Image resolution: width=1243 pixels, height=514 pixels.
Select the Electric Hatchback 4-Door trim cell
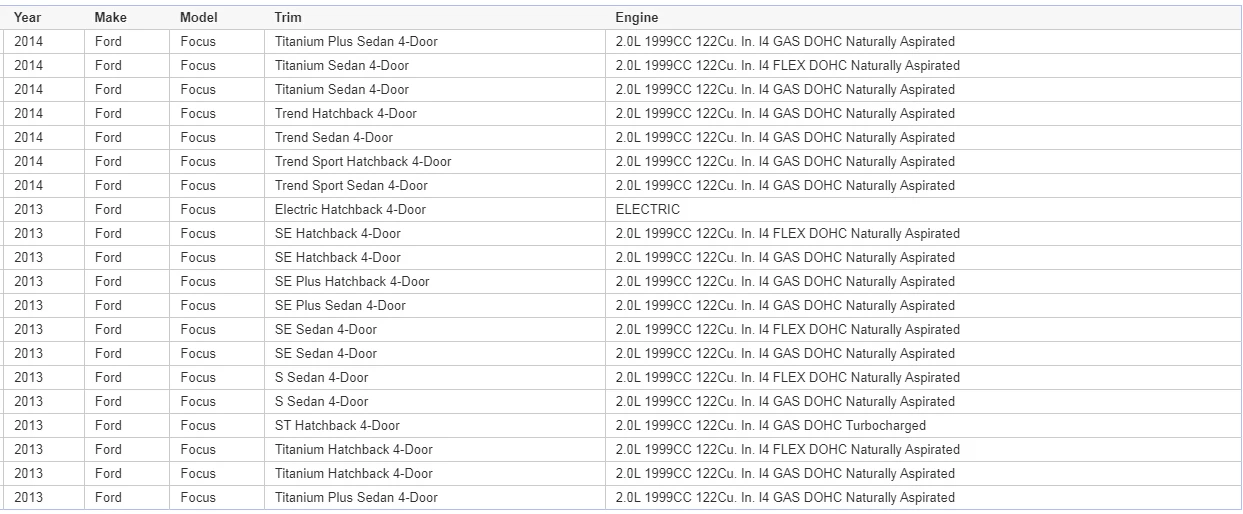point(435,210)
